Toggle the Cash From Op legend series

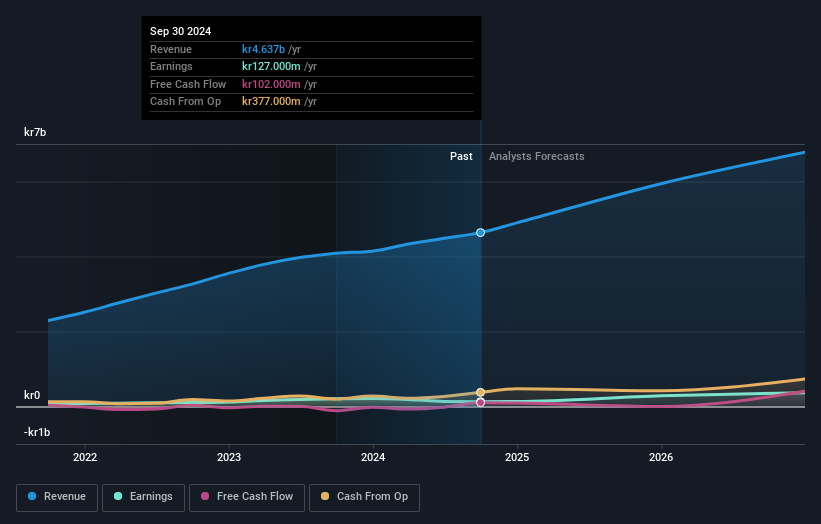click(x=364, y=497)
